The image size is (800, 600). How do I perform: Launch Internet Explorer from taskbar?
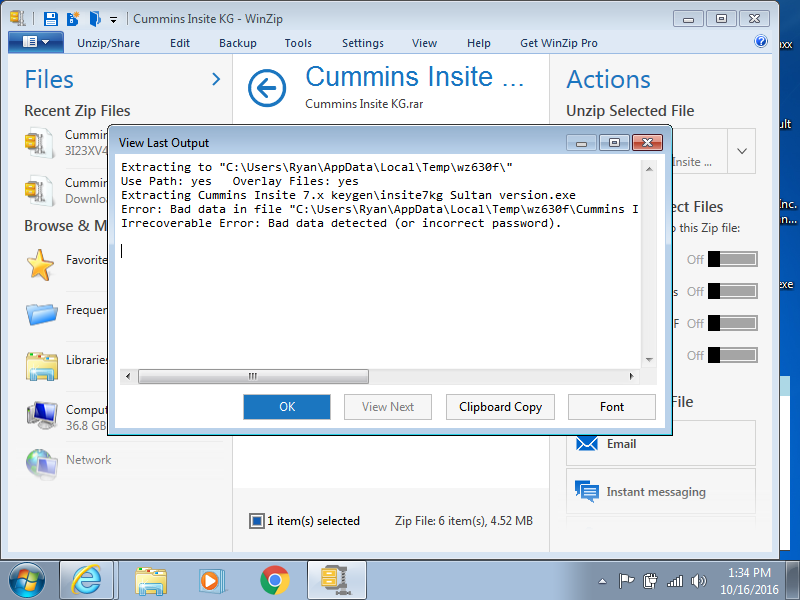click(87, 580)
